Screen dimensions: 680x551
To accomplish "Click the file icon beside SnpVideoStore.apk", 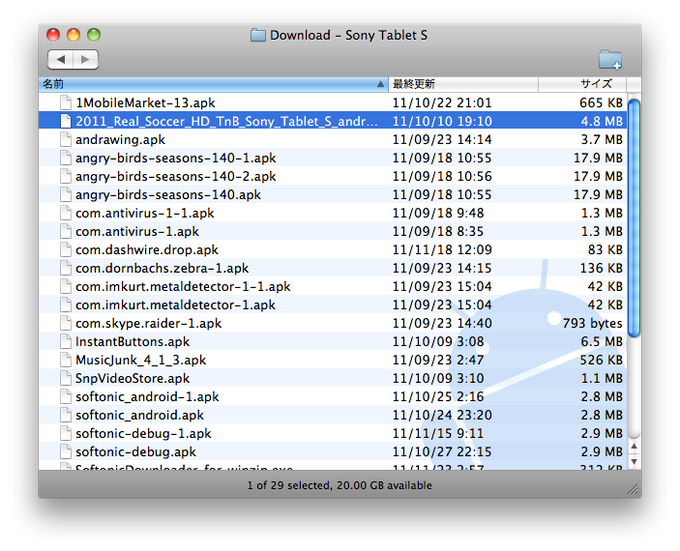I will (x=66, y=378).
